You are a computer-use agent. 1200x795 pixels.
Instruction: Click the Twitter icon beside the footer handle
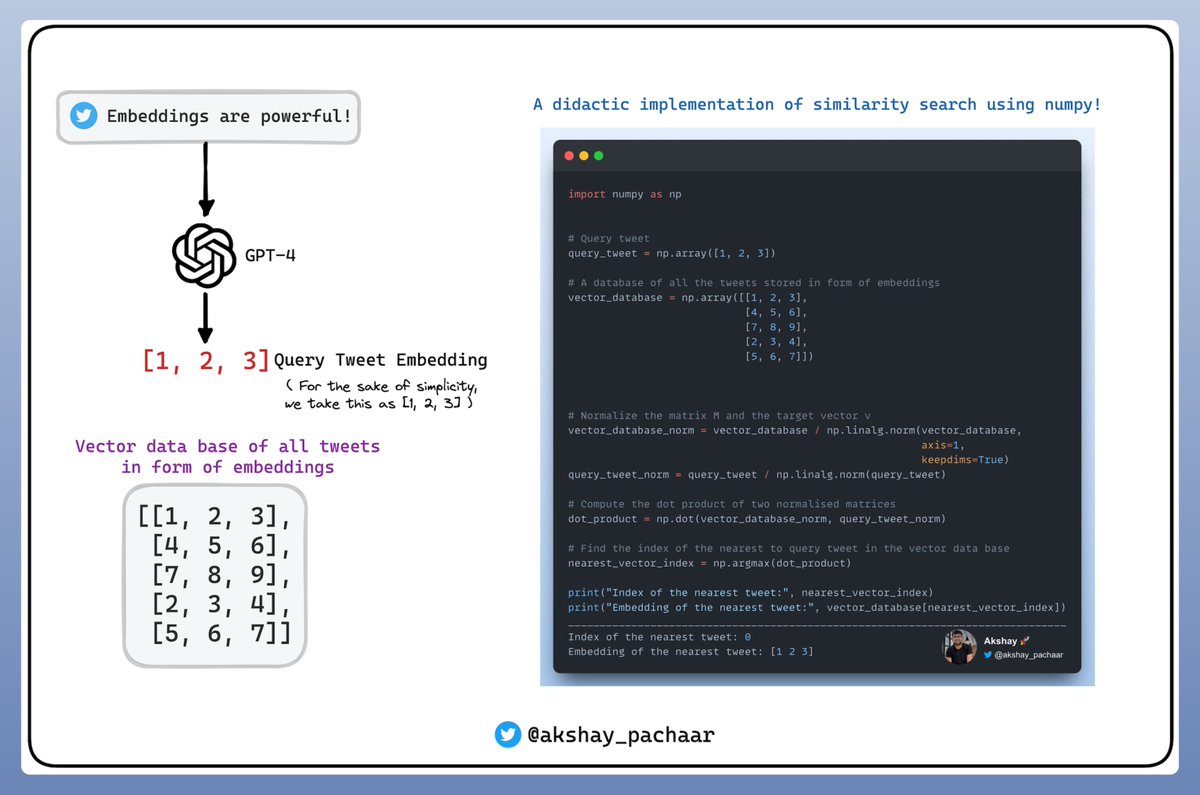click(508, 734)
